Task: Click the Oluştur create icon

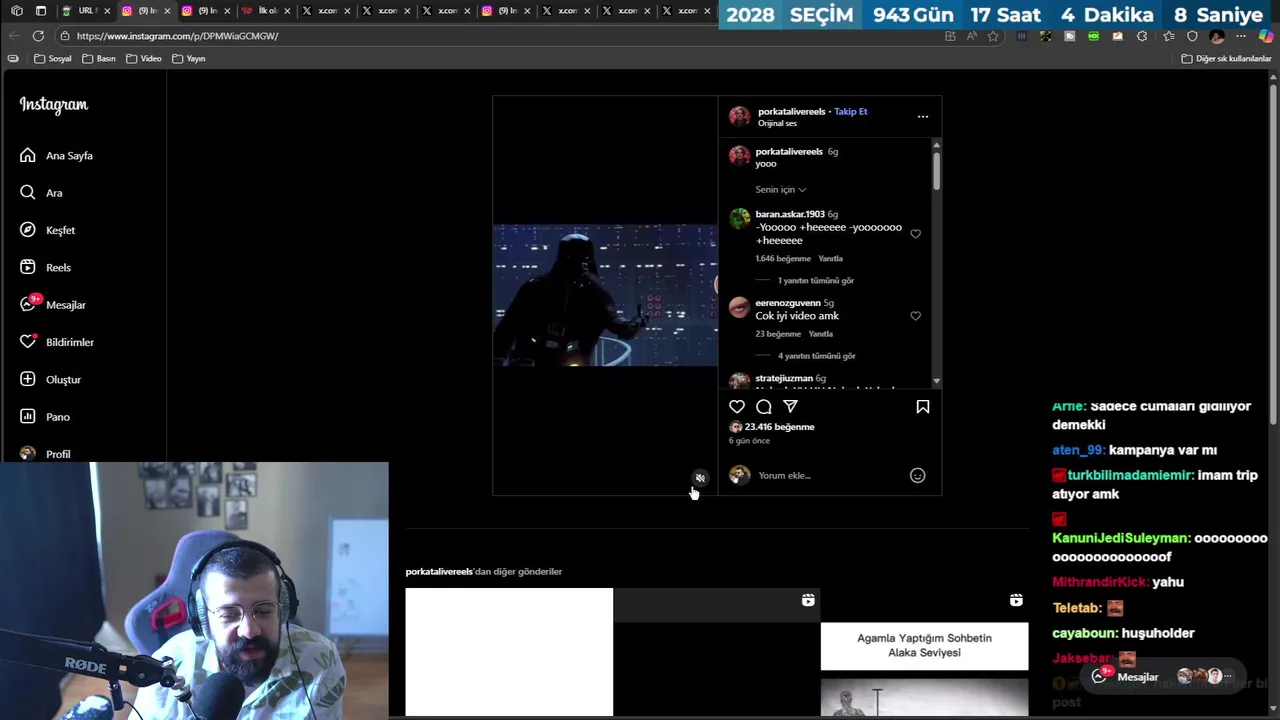Action: (x=28, y=379)
